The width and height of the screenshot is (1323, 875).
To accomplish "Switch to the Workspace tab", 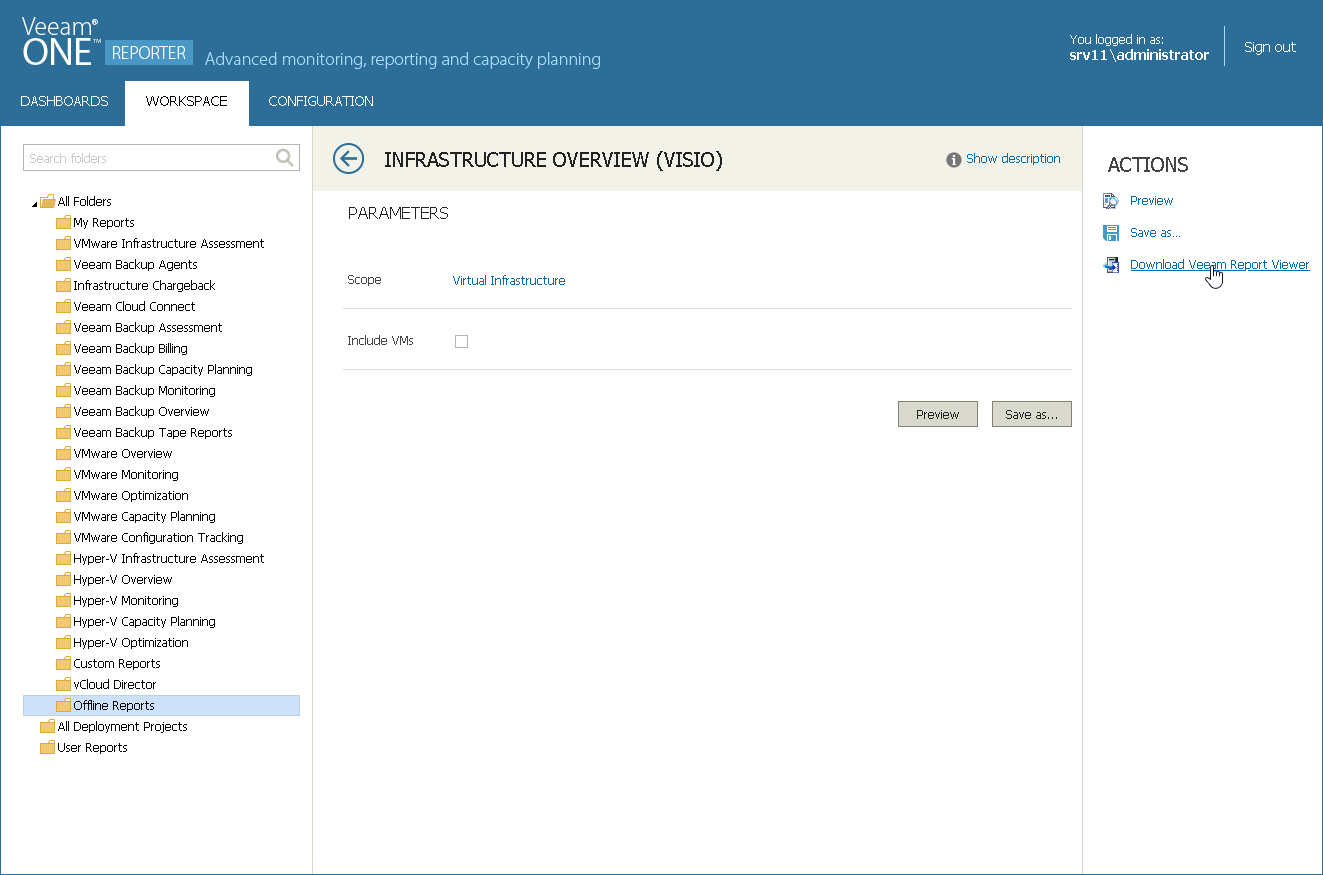I will point(187,101).
